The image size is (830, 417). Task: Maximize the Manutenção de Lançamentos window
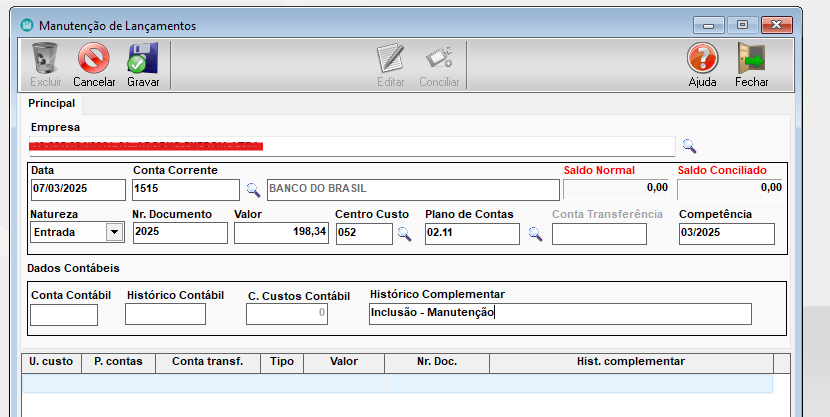point(742,25)
